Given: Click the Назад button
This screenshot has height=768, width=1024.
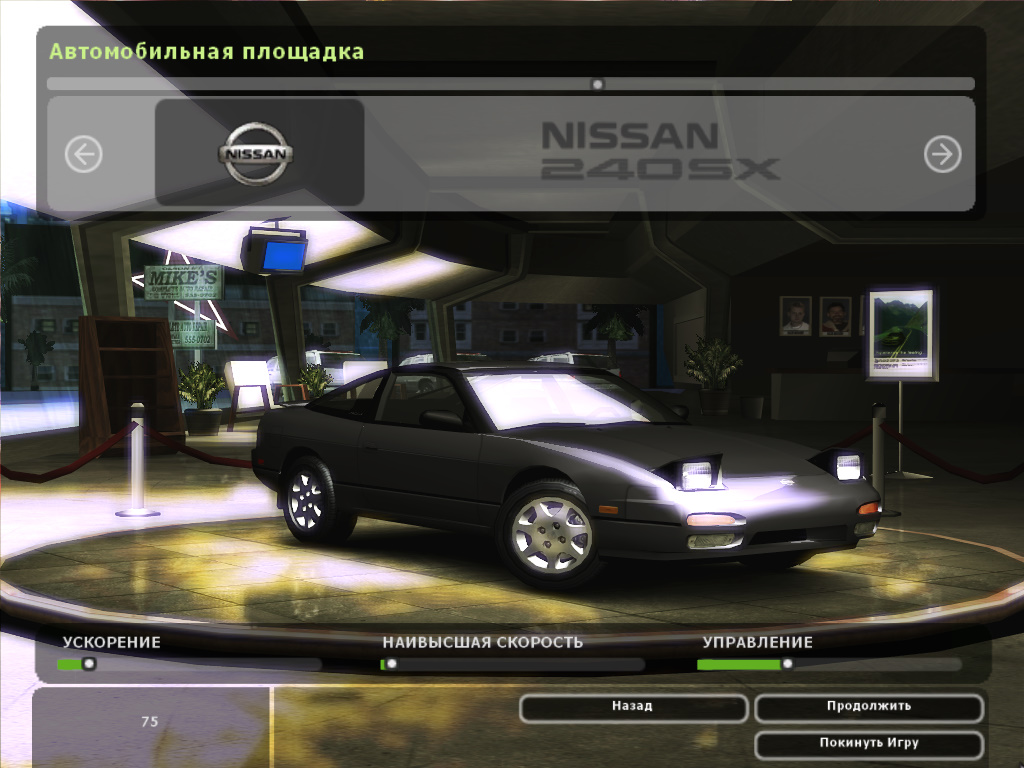Looking at the screenshot, I should tap(633, 709).
